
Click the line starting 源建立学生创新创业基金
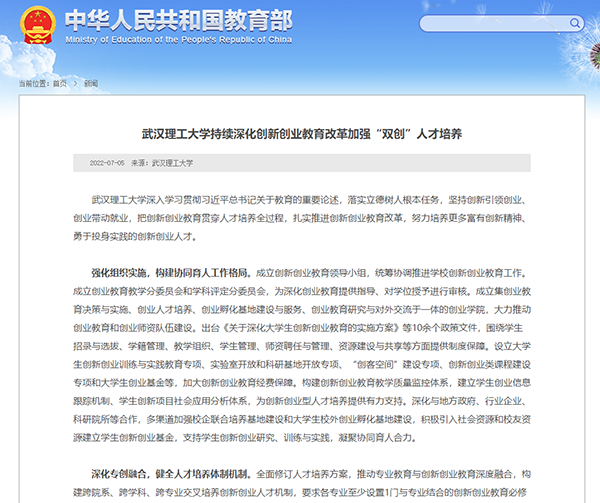pos(245,438)
